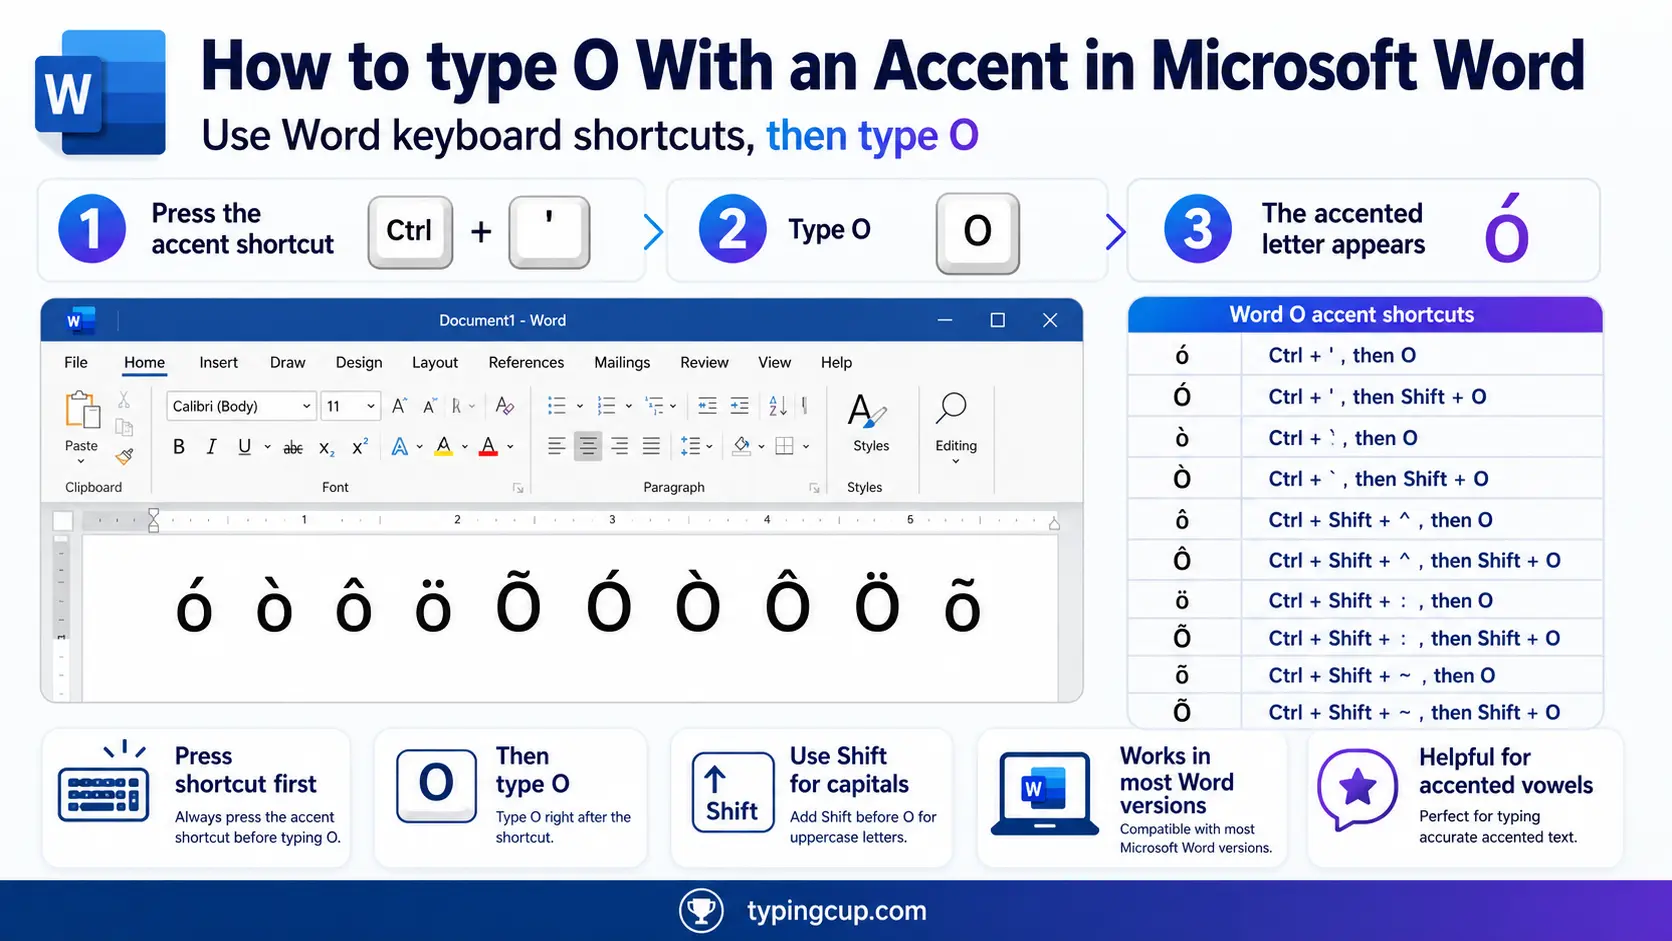Align text to the right
This screenshot has width=1672, height=941.
[620, 447]
